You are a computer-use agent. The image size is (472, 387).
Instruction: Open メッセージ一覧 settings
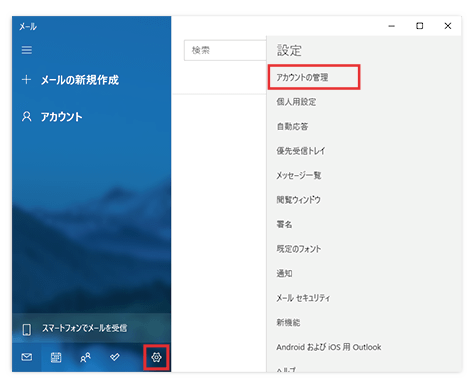(x=299, y=175)
